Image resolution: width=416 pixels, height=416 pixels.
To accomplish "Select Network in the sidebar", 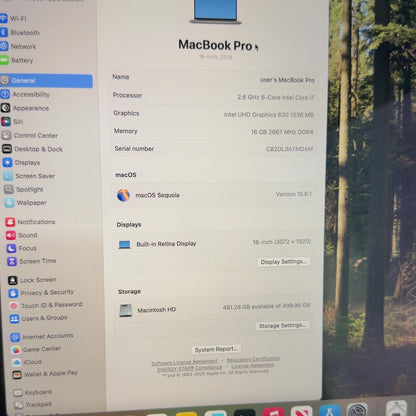I will click(x=18, y=46).
